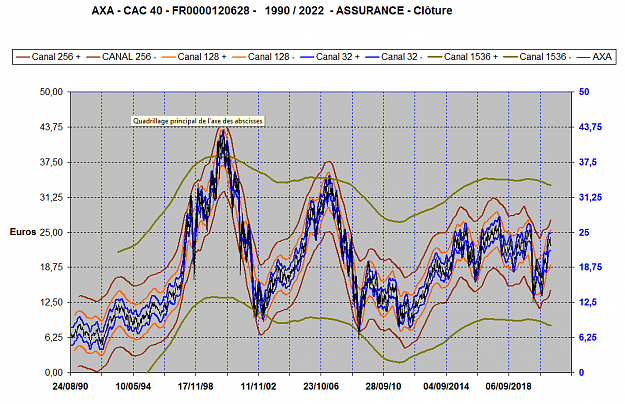The image size is (625, 404).
Task: Click the 43,75 left axis label
Action: tap(51, 127)
